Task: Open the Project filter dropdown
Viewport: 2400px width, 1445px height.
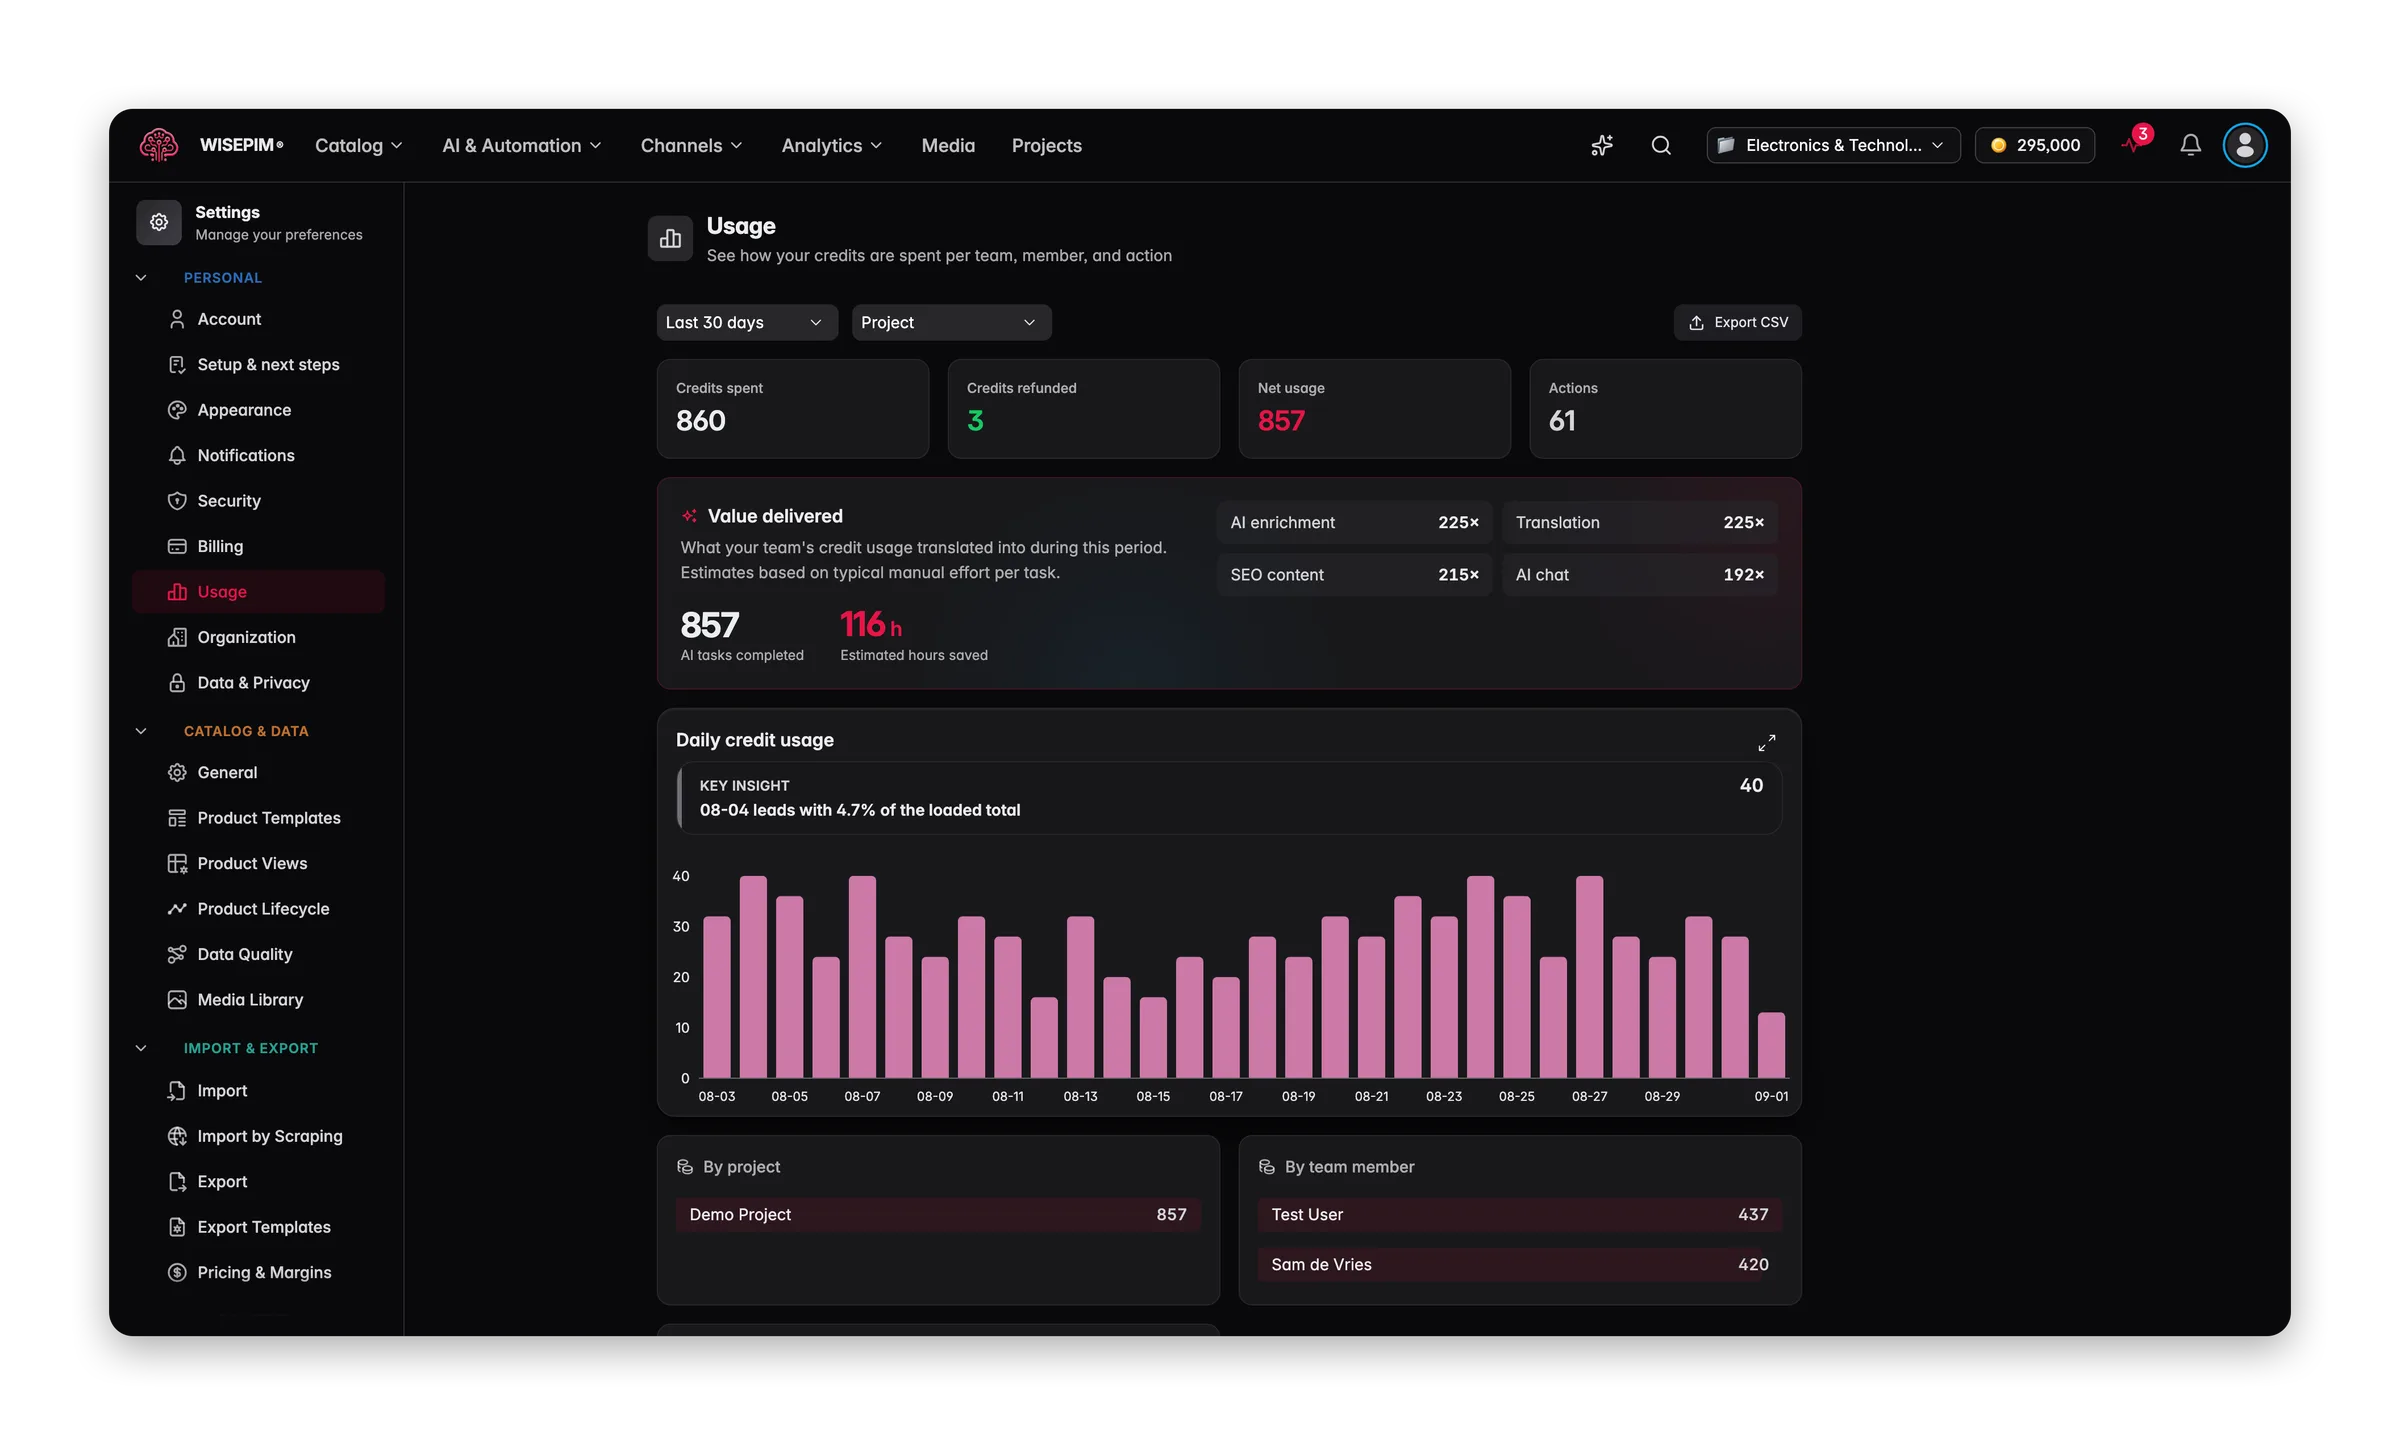Action: click(x=951, y=322)
